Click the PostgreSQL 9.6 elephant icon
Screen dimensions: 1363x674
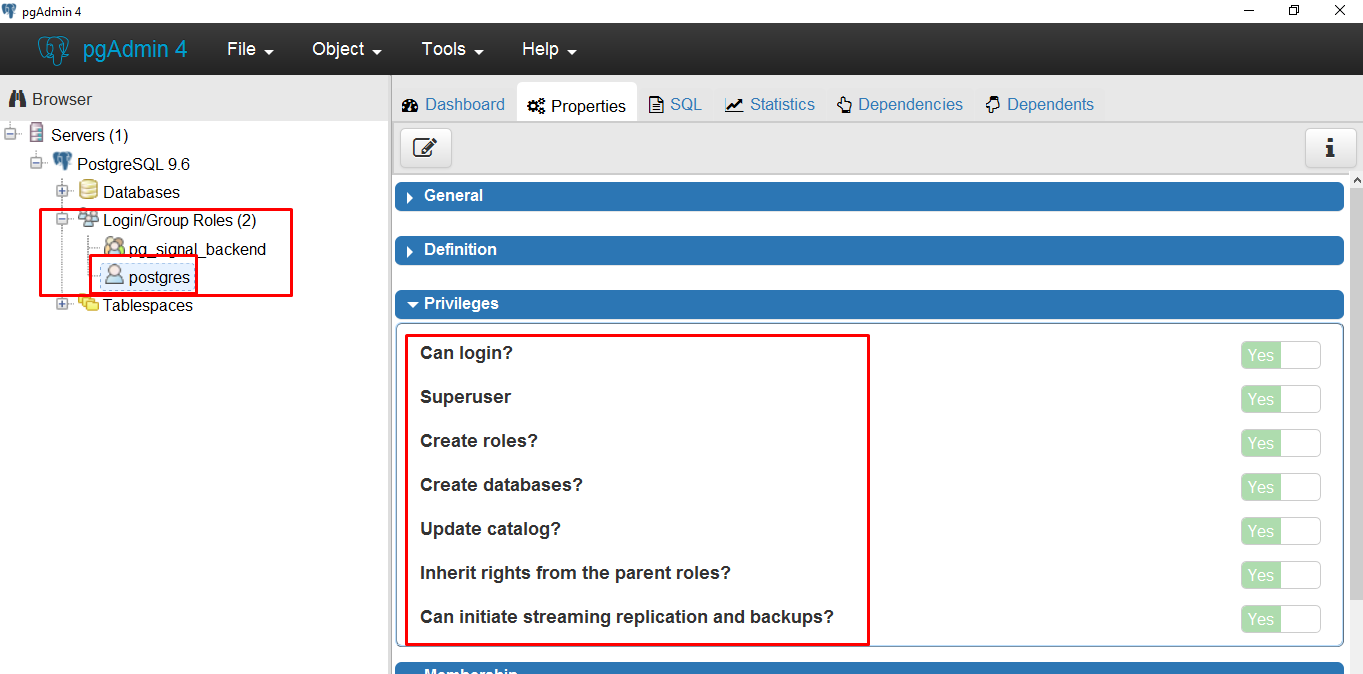[x=62, y=162]
